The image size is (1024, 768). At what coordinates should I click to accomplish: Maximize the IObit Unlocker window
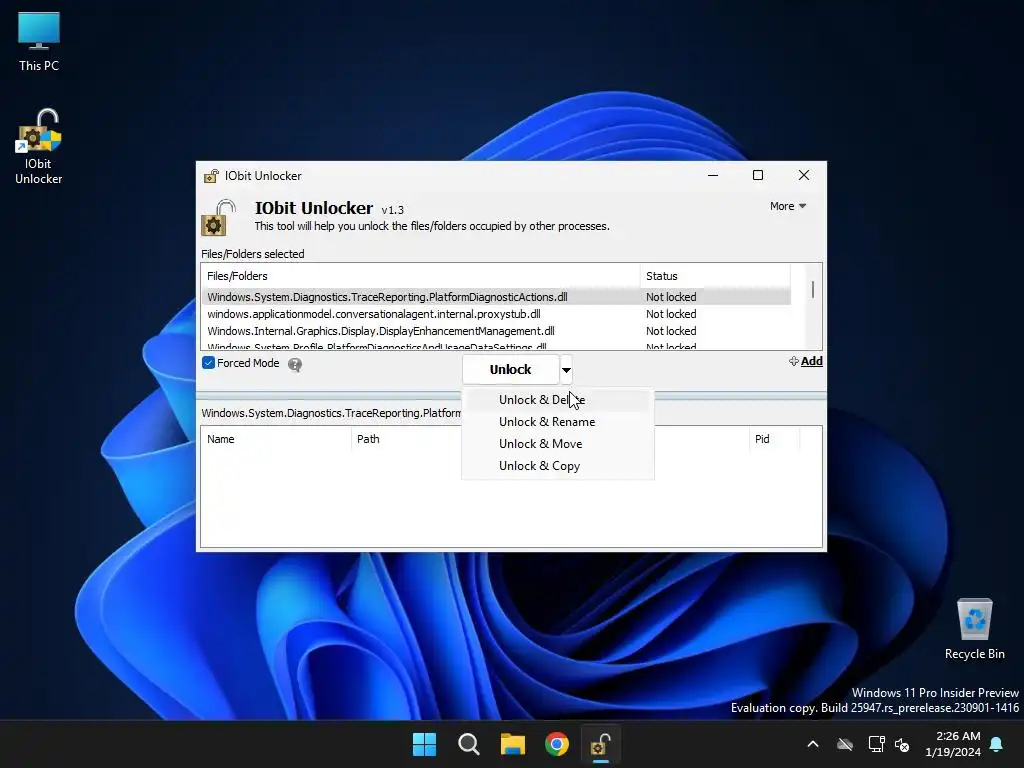pyautogui.click(x=758, y=176)
